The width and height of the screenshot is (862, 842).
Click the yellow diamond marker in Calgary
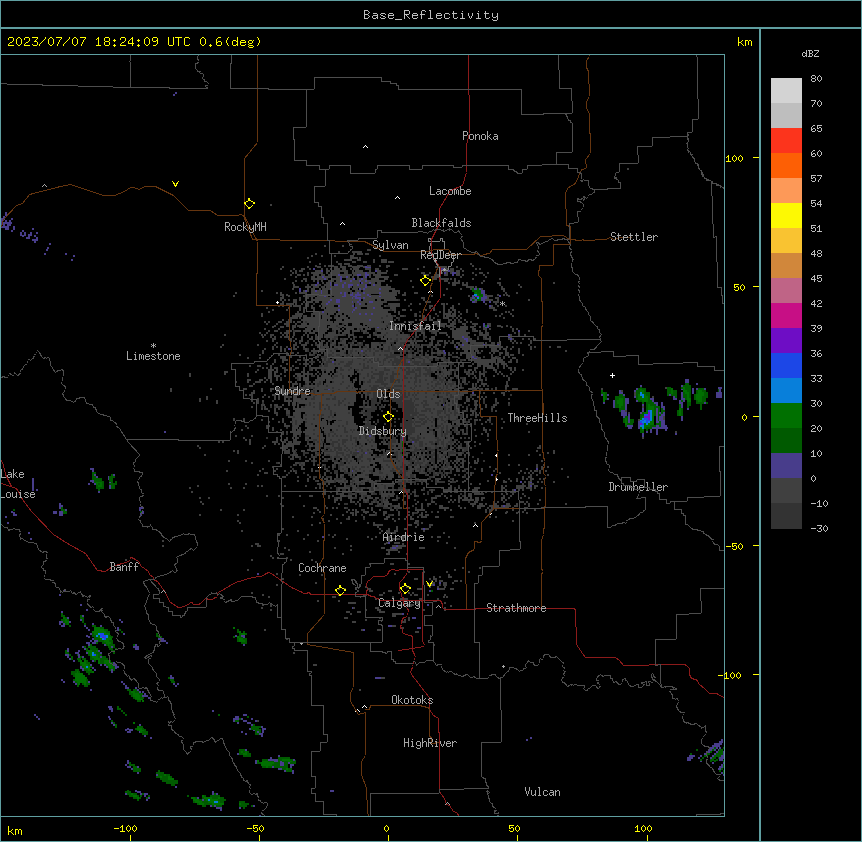[x=405, y=589]
